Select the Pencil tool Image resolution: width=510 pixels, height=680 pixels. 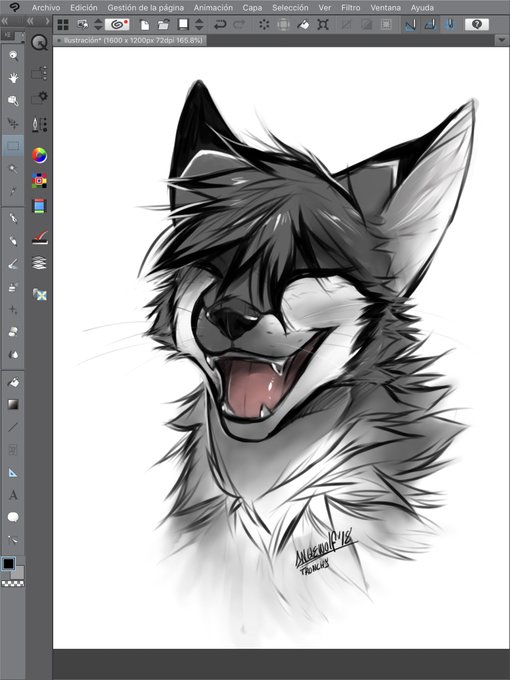13,241
